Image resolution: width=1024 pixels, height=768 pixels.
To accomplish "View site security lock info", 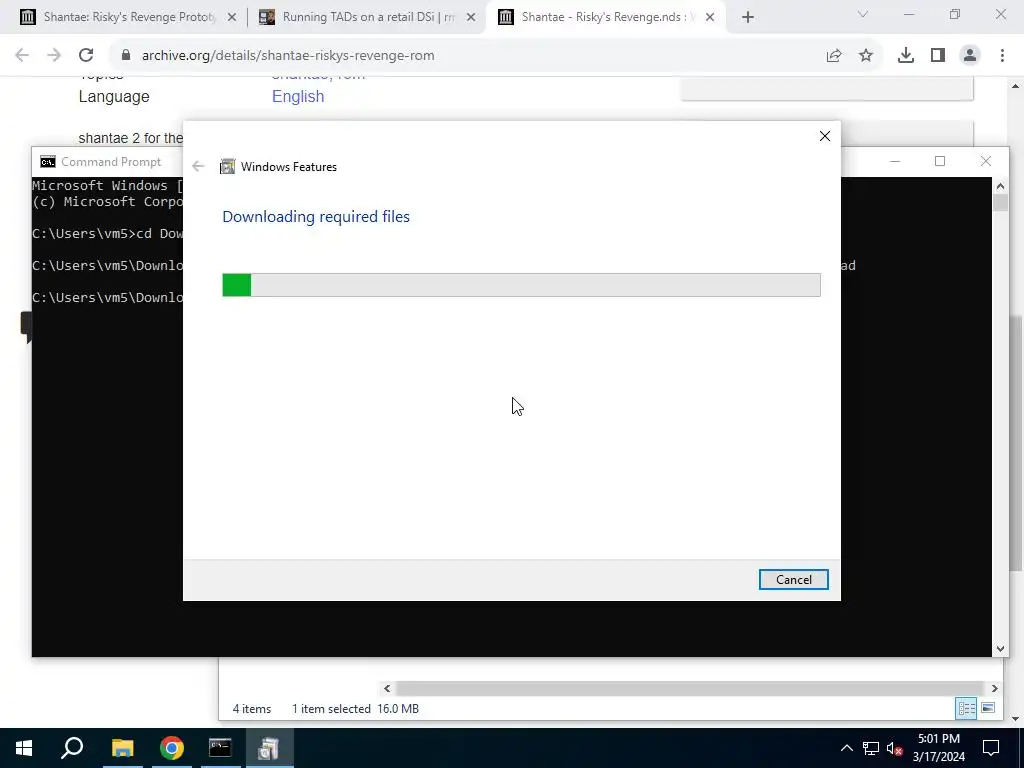I will click(126, 56).
